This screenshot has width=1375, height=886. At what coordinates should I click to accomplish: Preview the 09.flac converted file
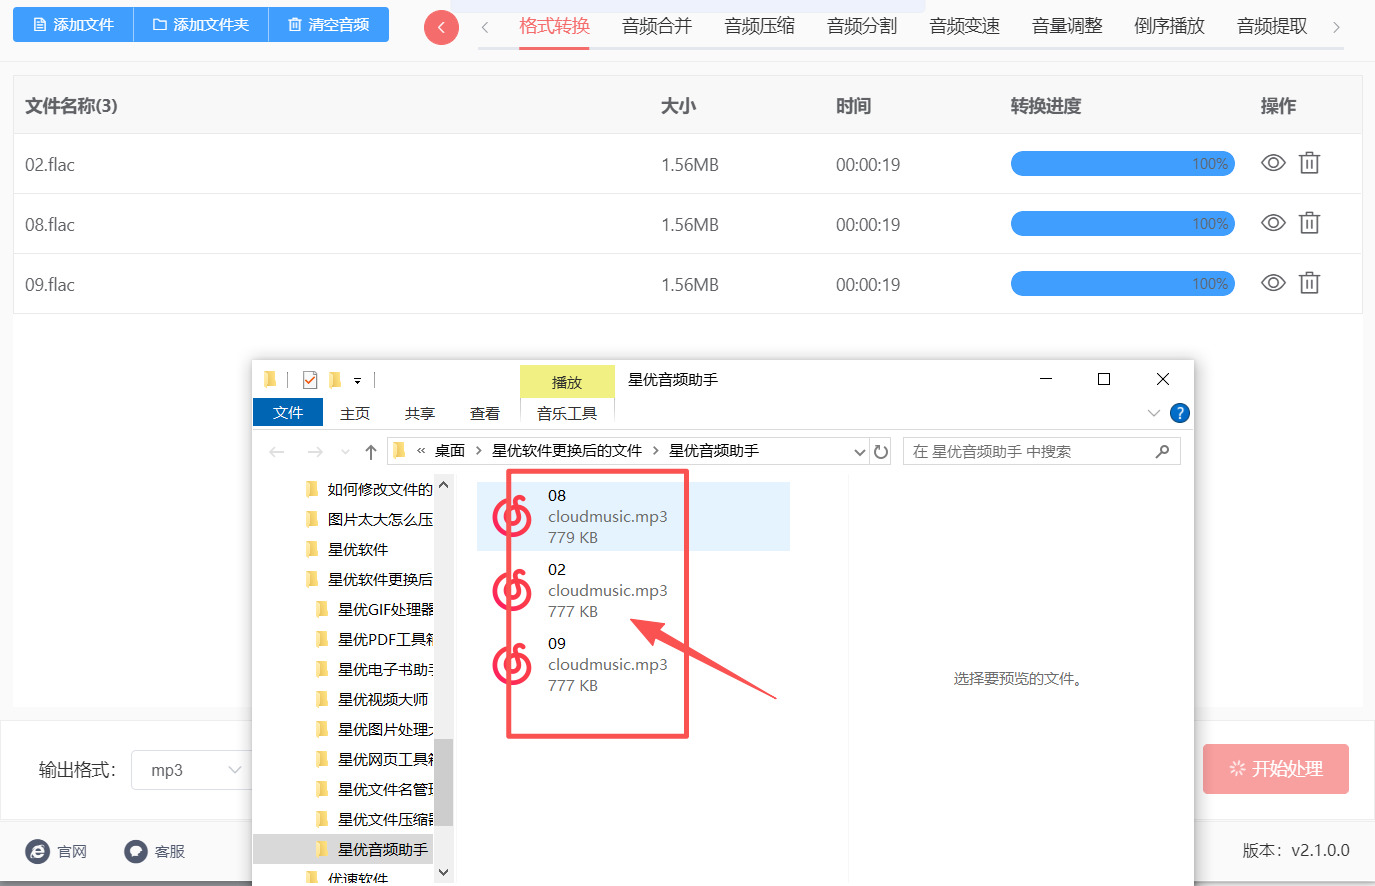coord(1273,283)
